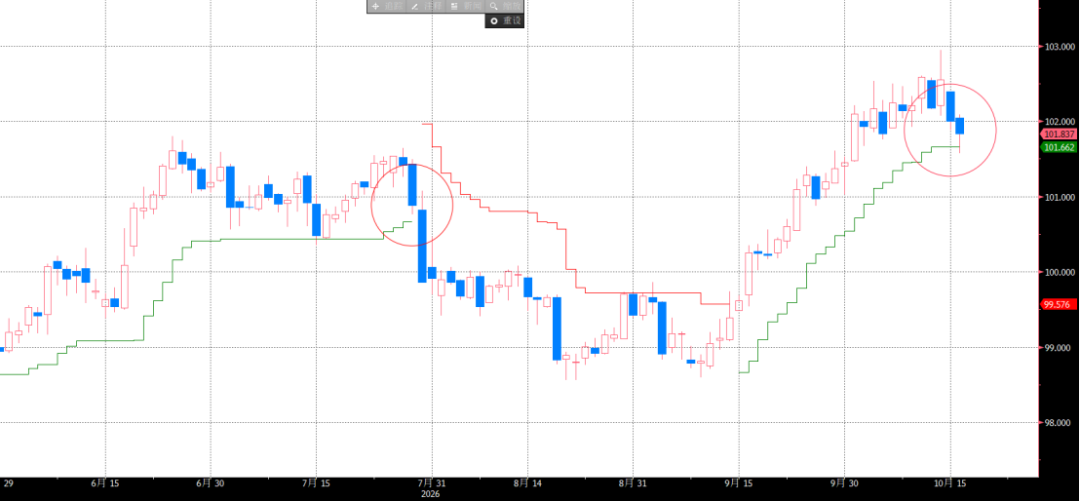
Task: Click the 103.000 price axis label
Action: [x=1059, y=47]
